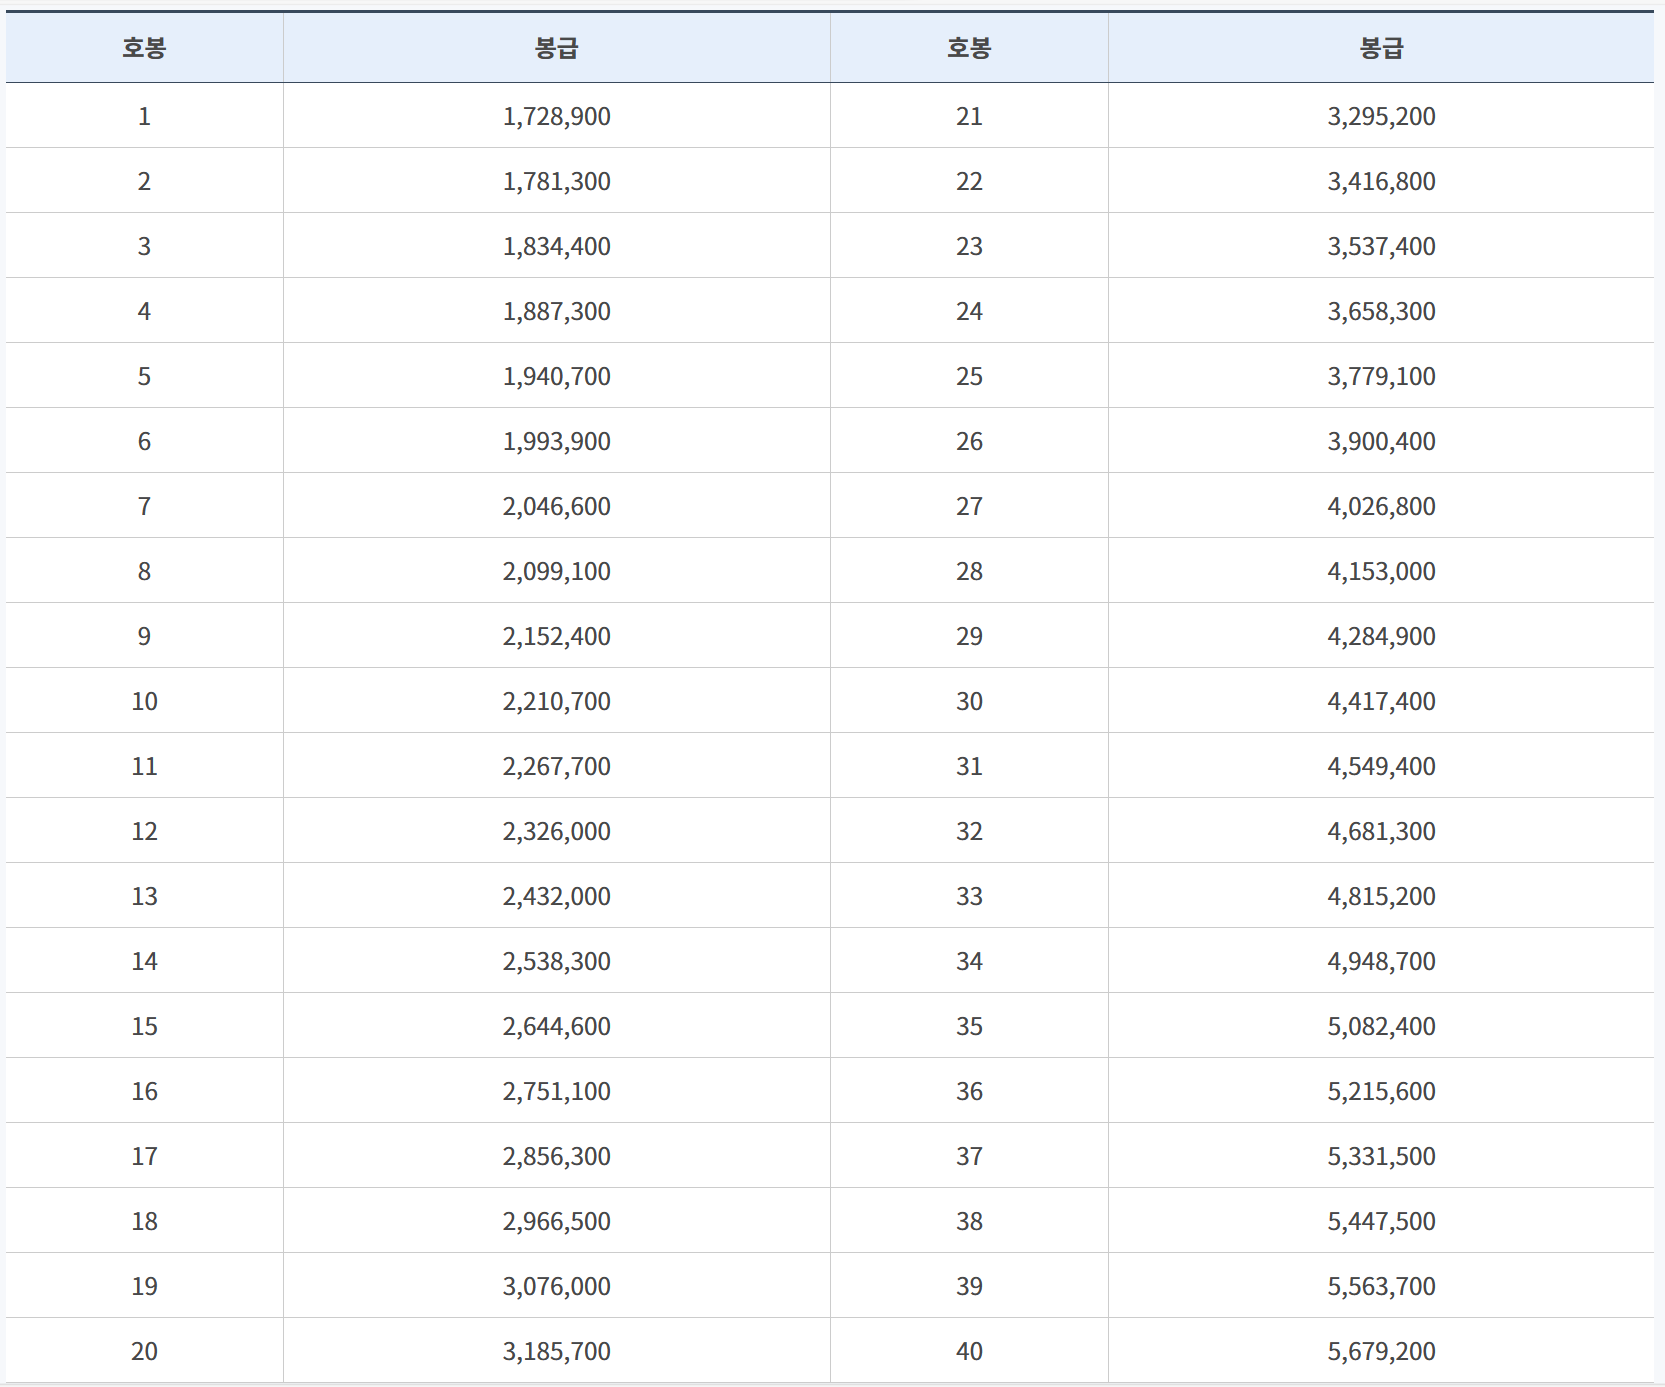Click the 호봉 cell numbered 13
Screen dimensions: 1665x1387
[144, 896]
